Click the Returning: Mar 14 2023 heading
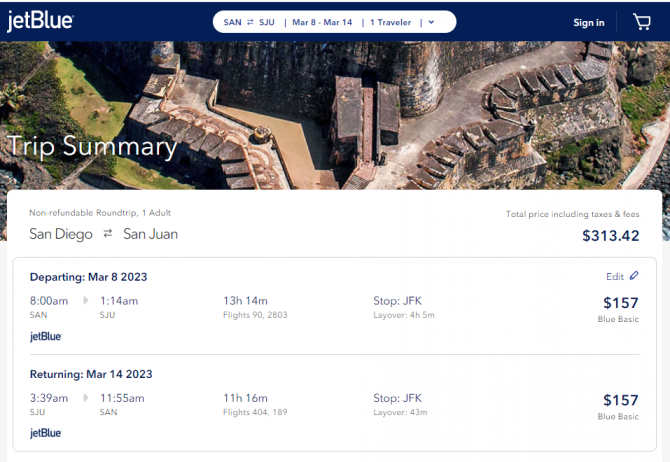This screenshot has width=670, height=462. (91, 374)
